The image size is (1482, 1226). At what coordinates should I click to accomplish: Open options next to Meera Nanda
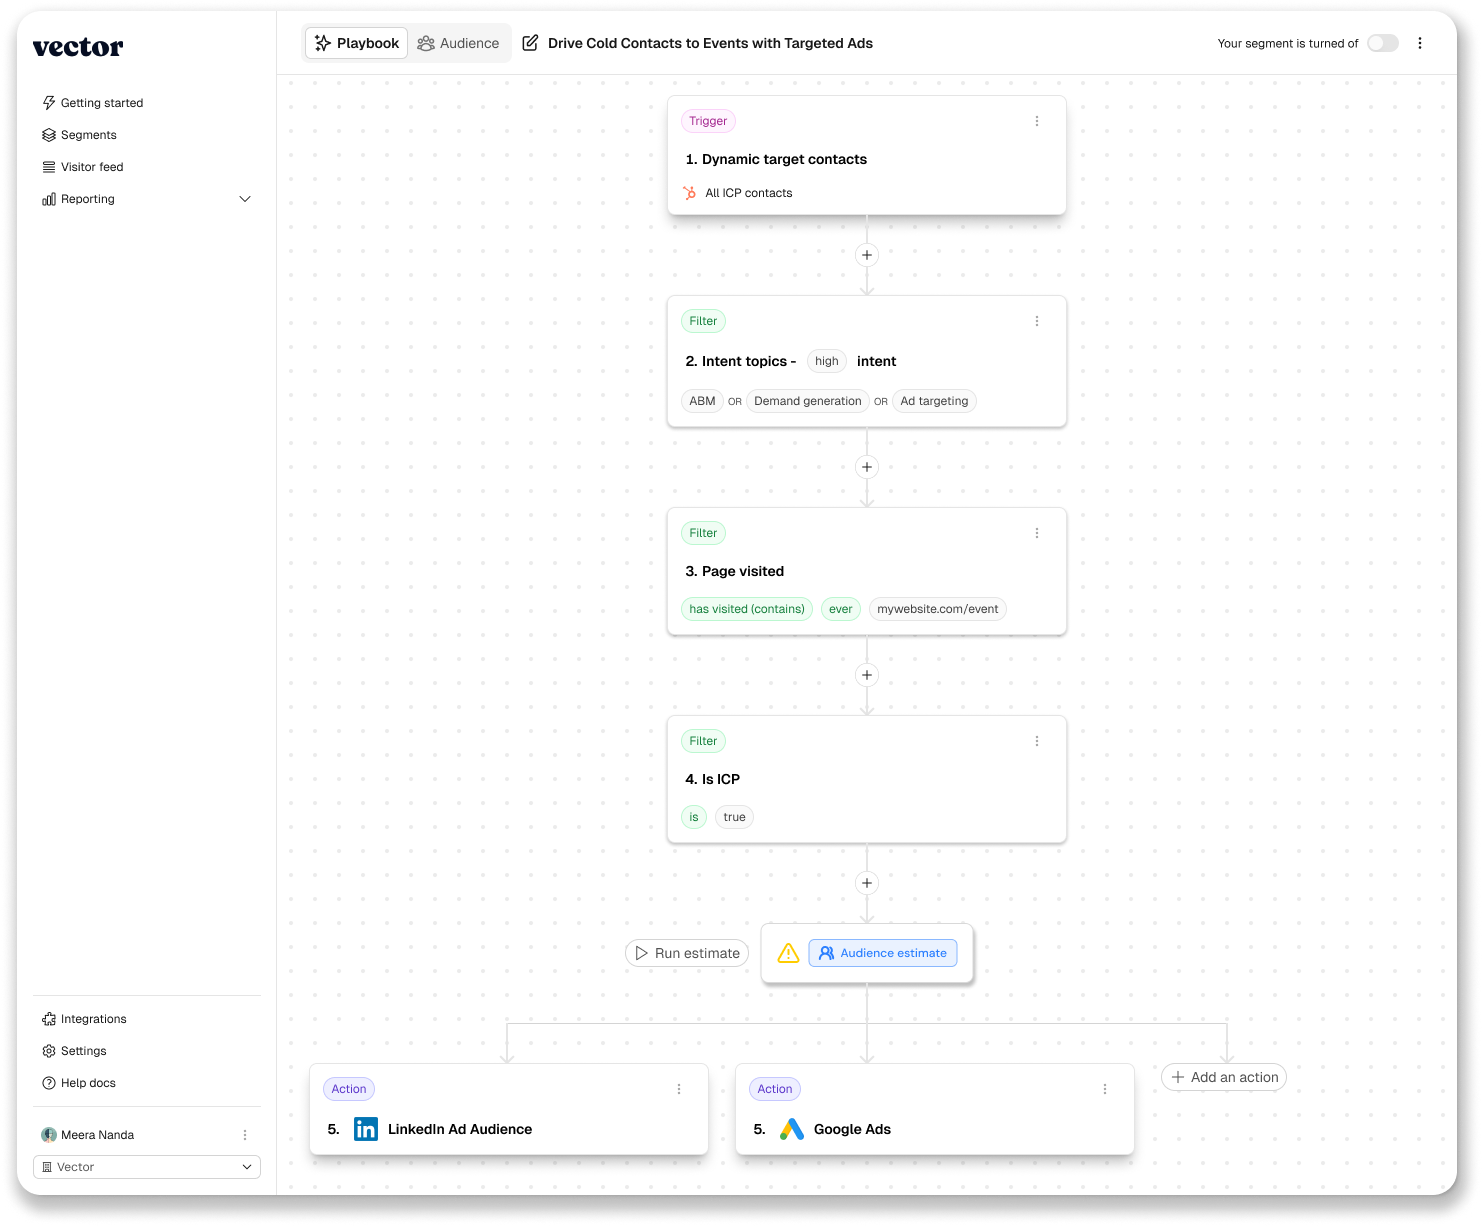pyautogui.click(x=245, y=1135)
